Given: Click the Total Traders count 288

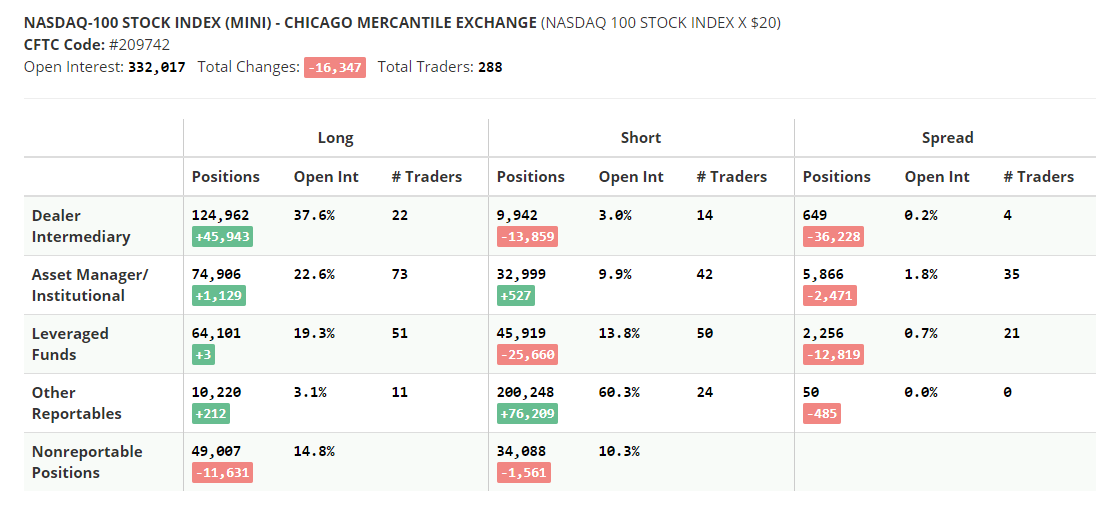Looking at the screenshot, I should (x=490, y=67).
